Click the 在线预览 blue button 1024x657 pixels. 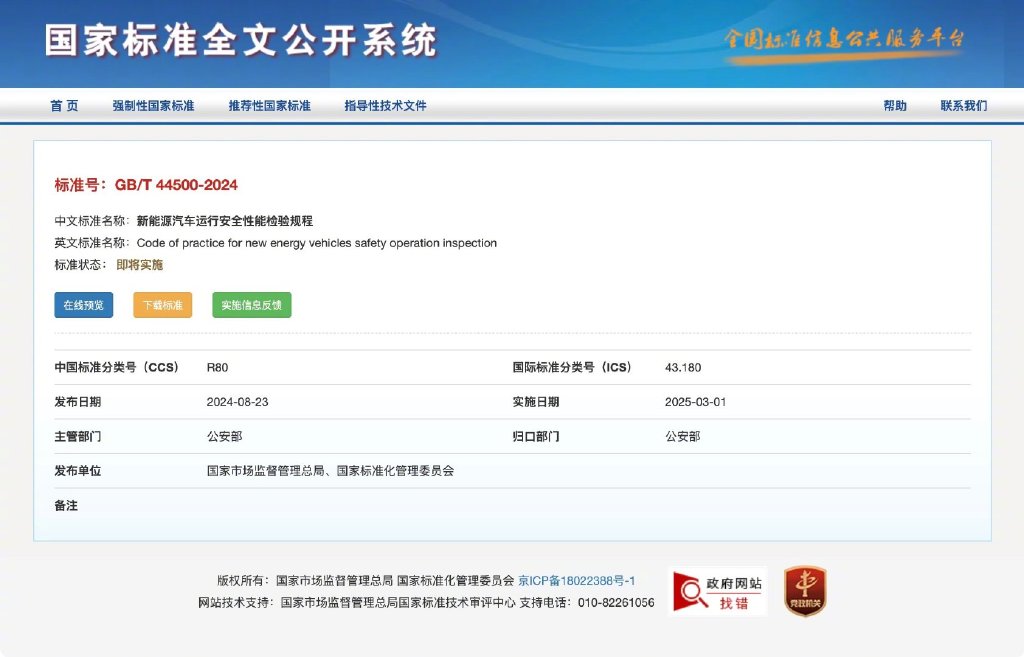[84, 305]
